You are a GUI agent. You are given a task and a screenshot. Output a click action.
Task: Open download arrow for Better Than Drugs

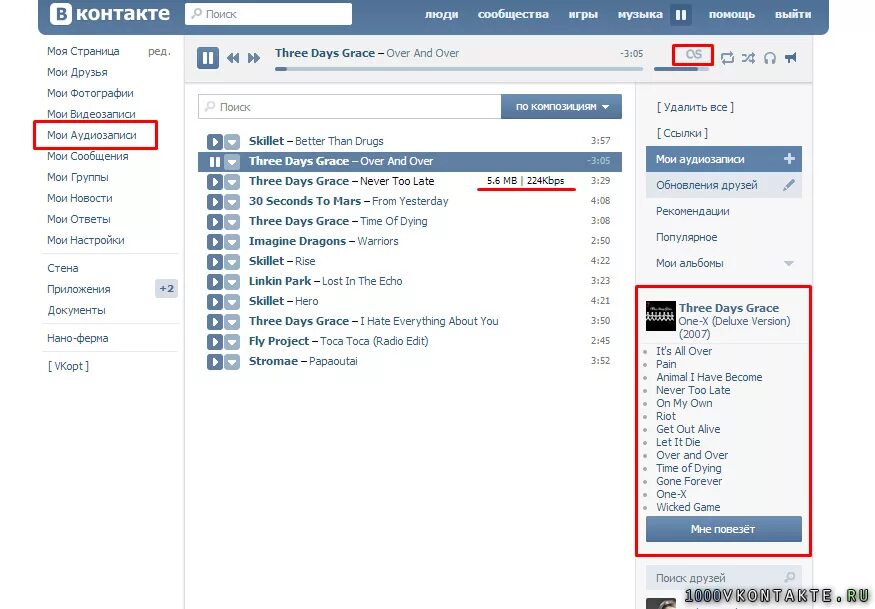(x=232, y=142)
